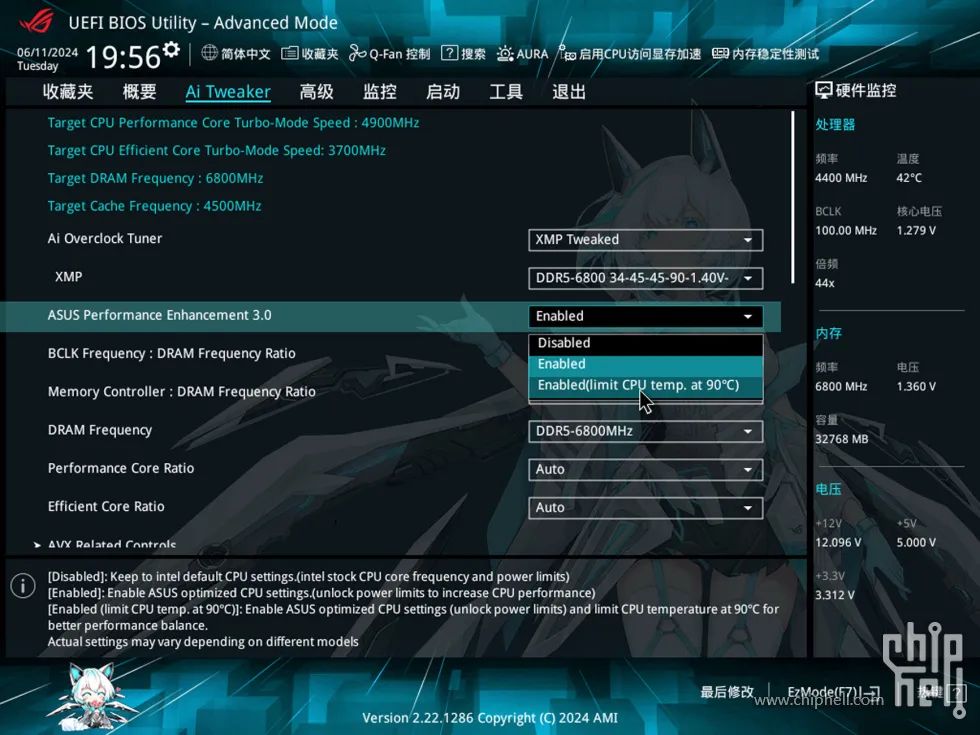Switch to the 启动 tab
The image size is (980, 735).
442,92
